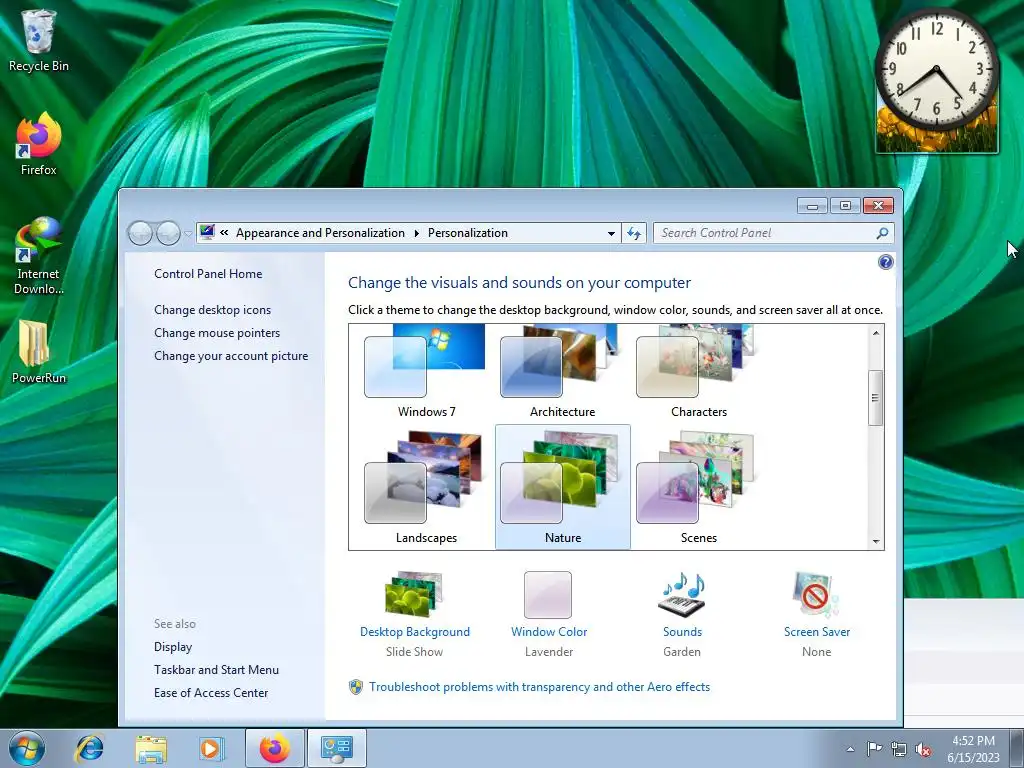Open Windows Explorer from taskbar
This screenshot has height=768, width=1024.
[151, 748]
